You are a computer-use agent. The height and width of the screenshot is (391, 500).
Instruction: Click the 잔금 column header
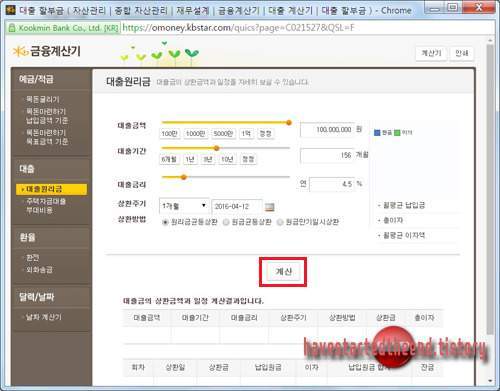coord(427,367)
